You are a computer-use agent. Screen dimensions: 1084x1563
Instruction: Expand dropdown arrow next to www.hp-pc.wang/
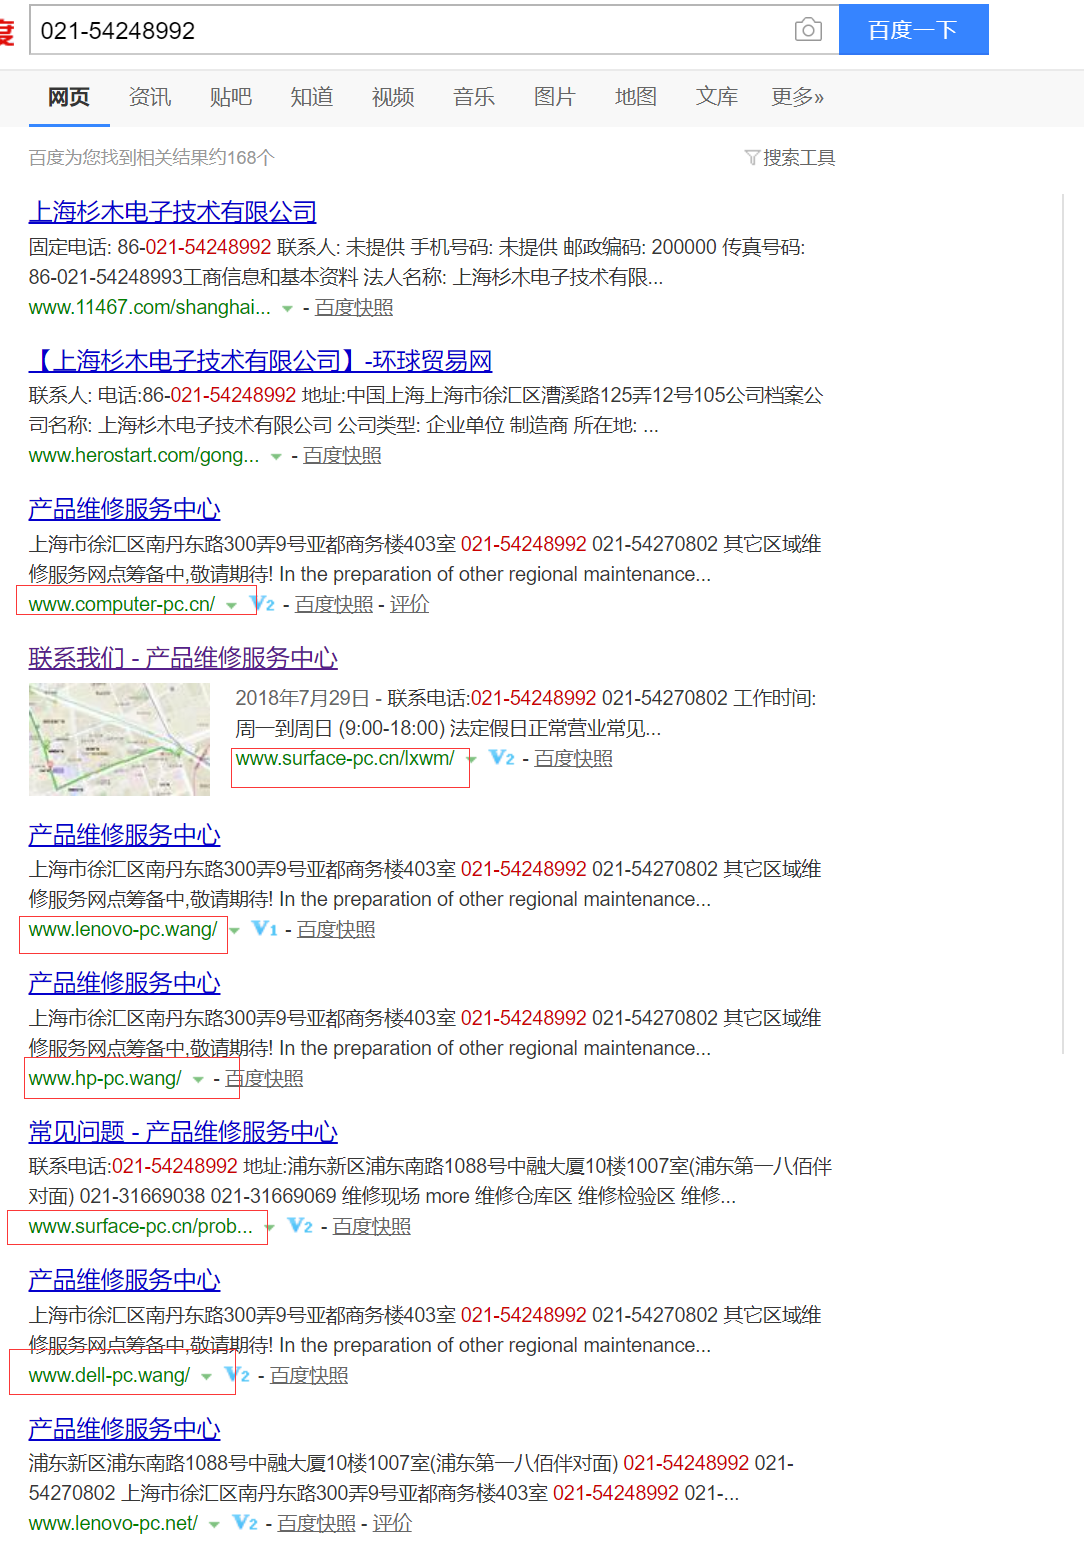198,1080
